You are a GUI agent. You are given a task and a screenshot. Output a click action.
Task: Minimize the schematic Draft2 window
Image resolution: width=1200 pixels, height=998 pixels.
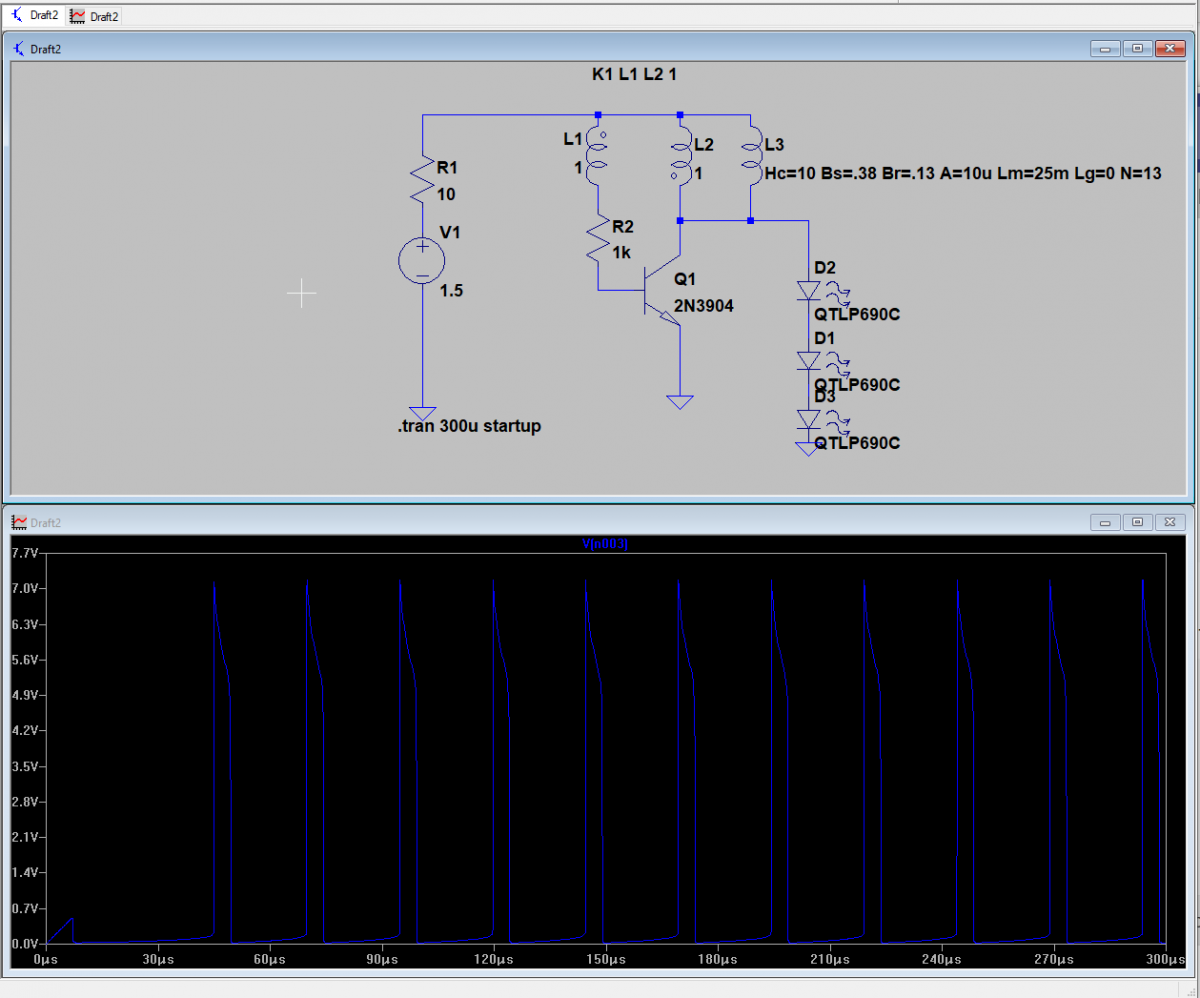tap(1106, 47)
